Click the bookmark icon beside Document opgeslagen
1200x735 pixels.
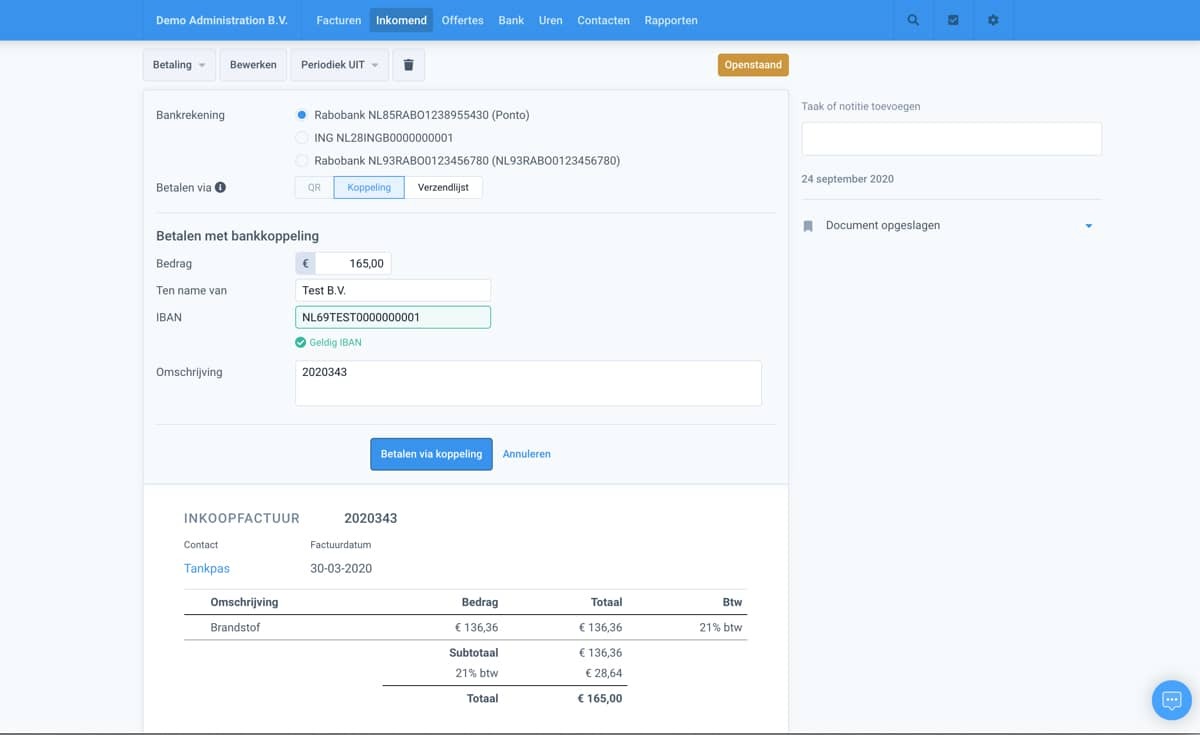tap(808, 226)
